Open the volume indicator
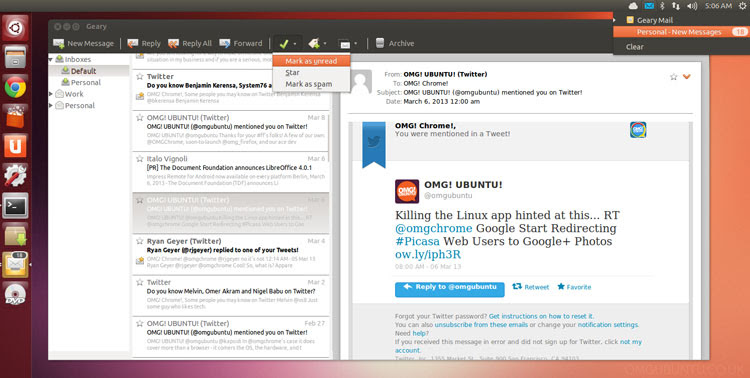Image resolution: width=750 pixels, height=378 pixels. 692,6
